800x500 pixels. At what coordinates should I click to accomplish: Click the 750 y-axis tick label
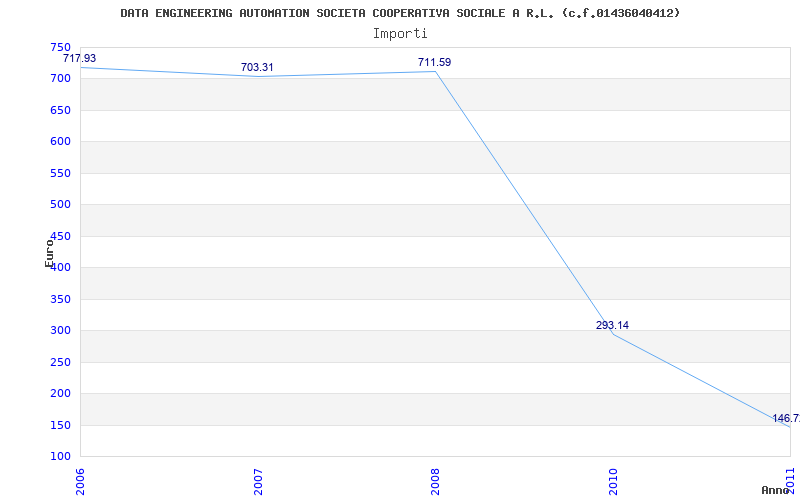[60, 47]
